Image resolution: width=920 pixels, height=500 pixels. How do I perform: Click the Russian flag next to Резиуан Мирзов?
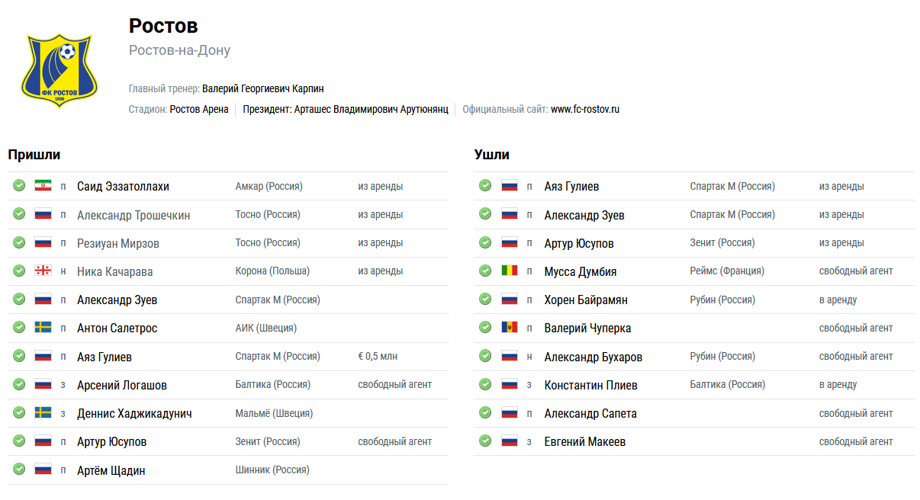pos(43,242)
